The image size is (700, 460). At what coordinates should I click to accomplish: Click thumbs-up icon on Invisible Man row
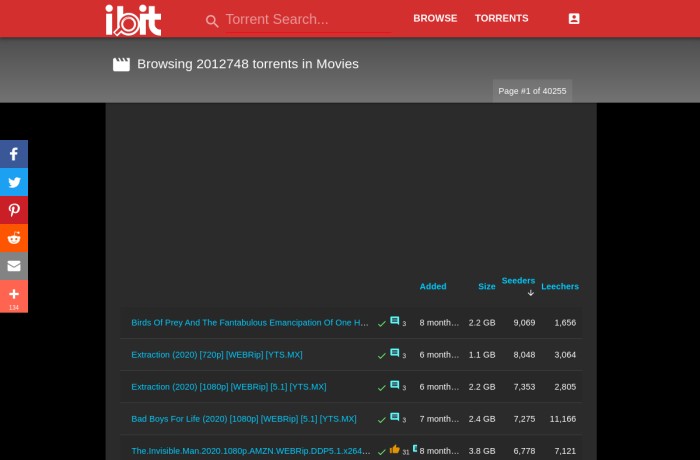click(395, 449)
